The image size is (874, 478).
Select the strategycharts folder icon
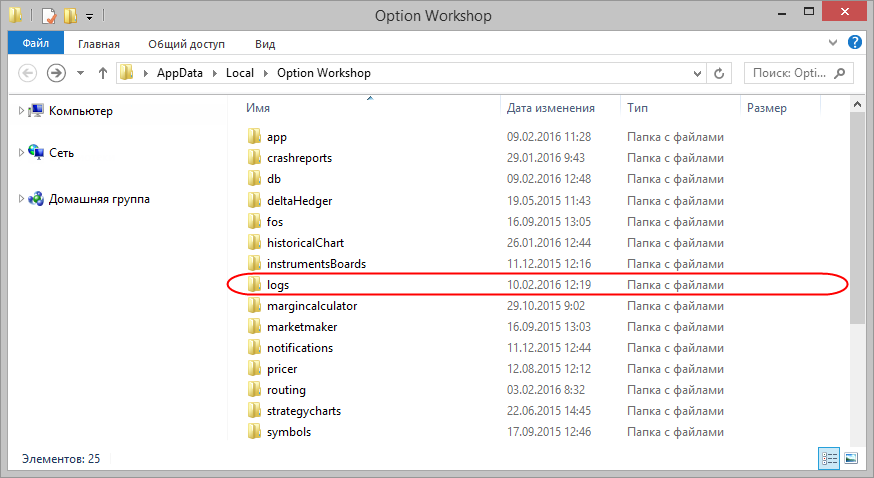pyautogui.click(x=254, y=411)
